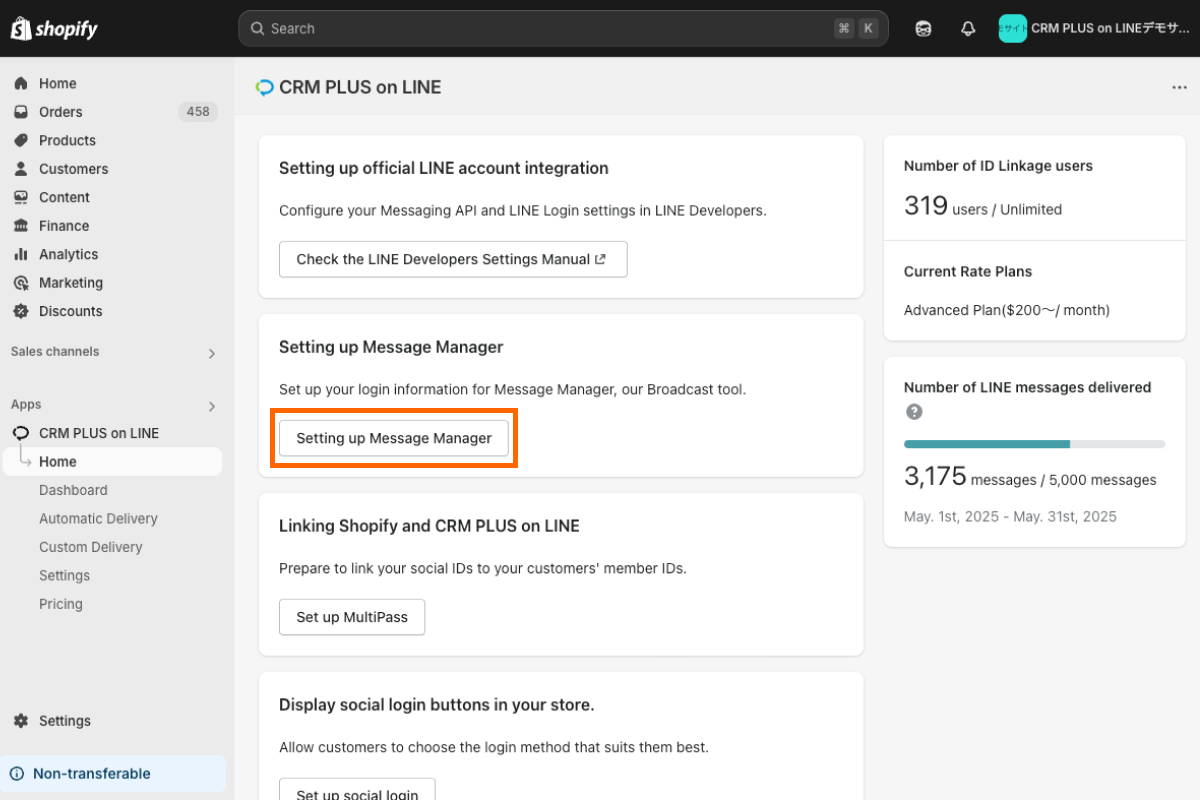Viewport: 1200px width, 800px height.
Task: Click the ⌘ K shortcut hint
Action: point(856,29)
